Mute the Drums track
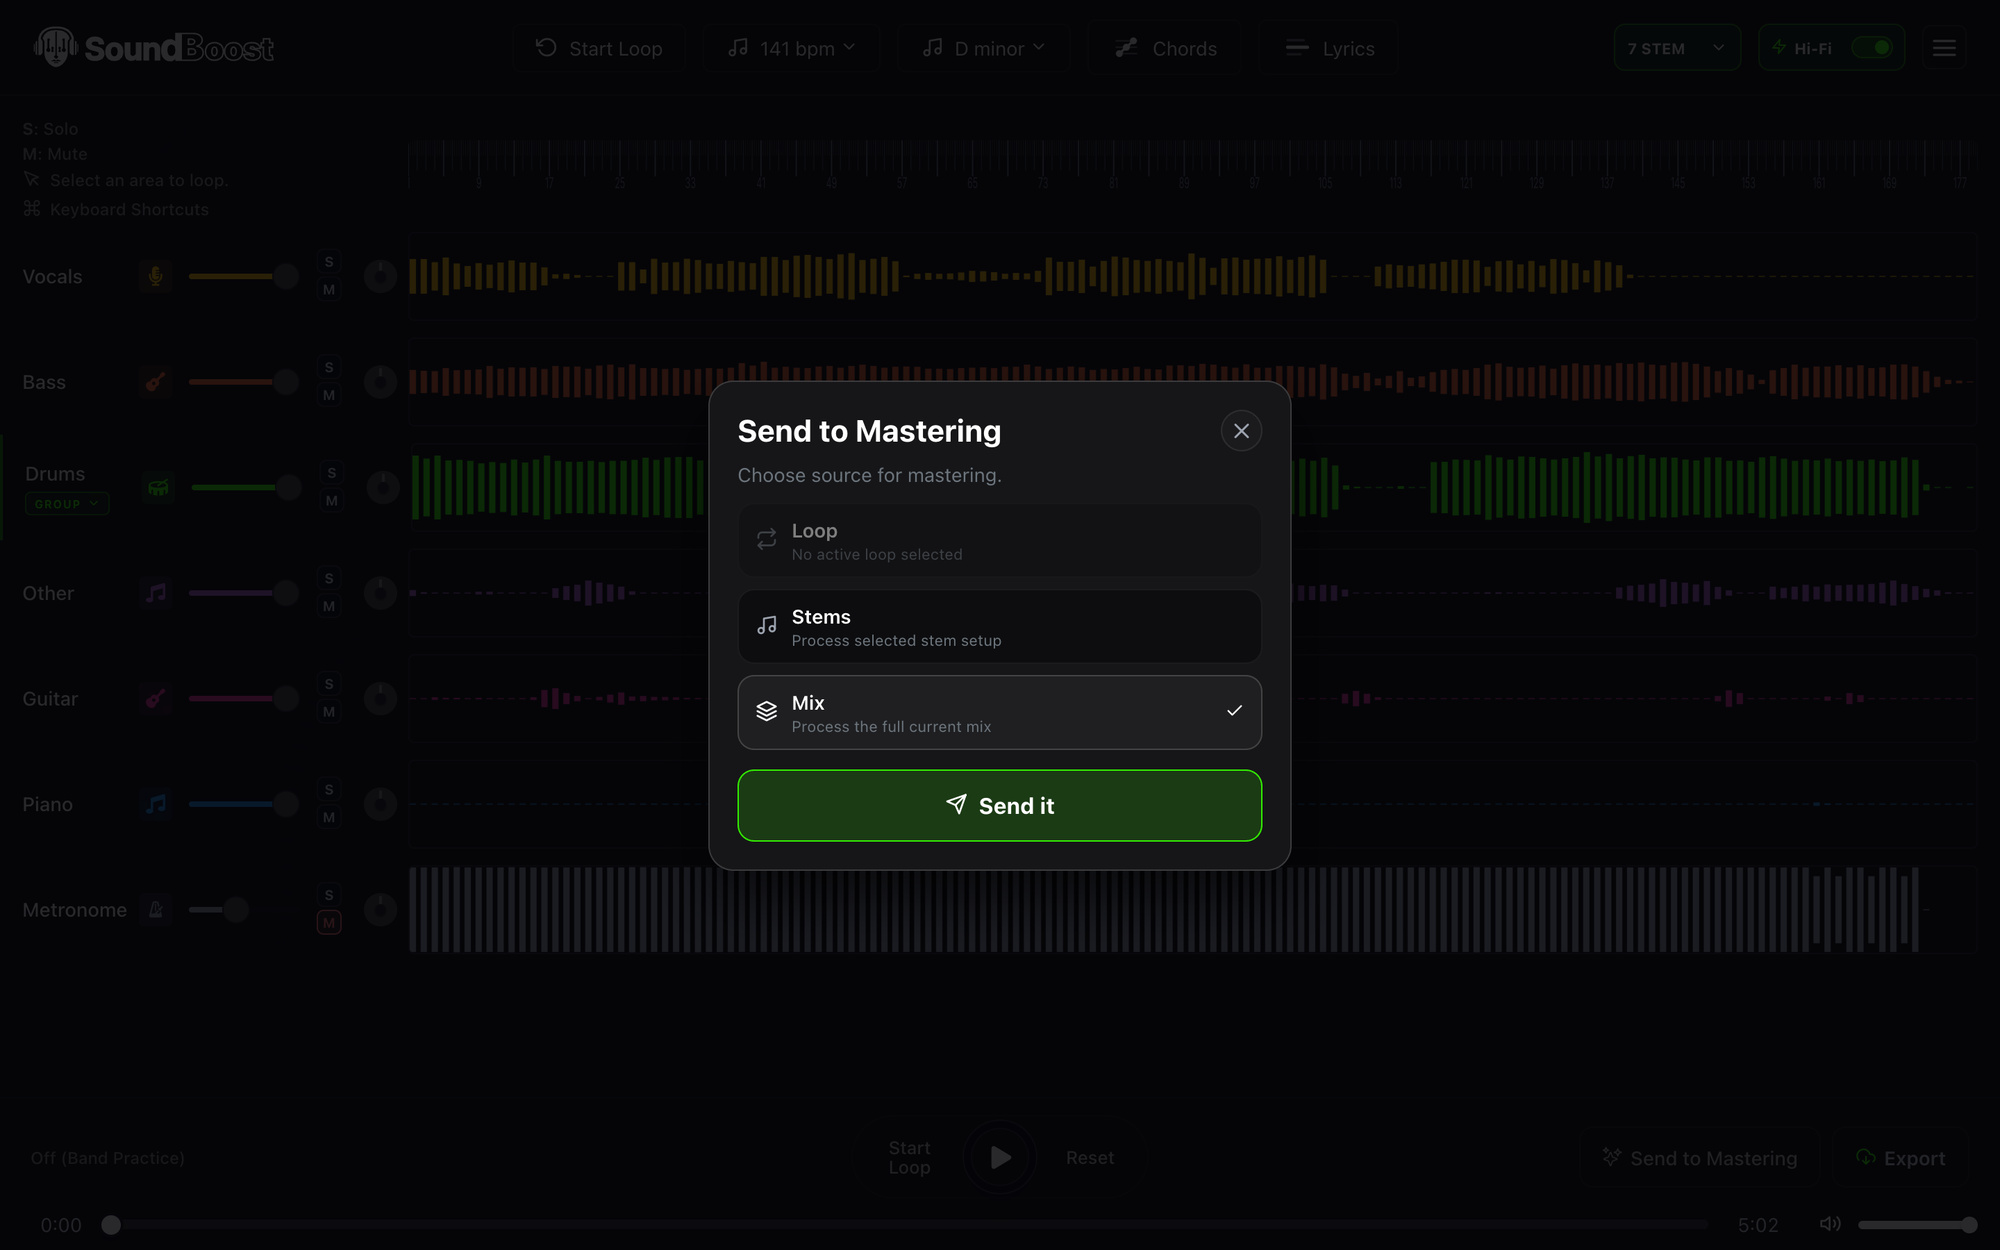The height and width of the screenshot is (1250, 2000). (331, 501)
